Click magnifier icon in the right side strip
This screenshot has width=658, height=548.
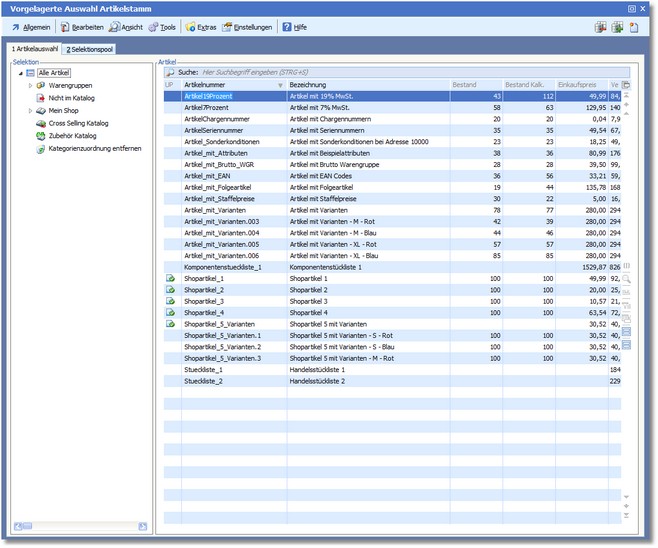click(x=627, y=279)
